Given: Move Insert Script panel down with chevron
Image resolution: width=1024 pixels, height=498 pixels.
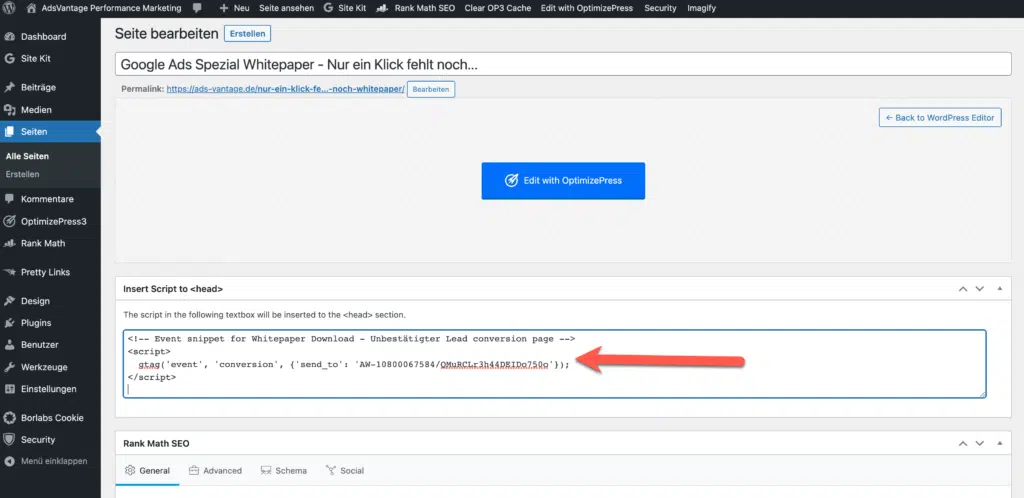Looking at the screenshot, I should pyautogui.click(x=980, y=288).
